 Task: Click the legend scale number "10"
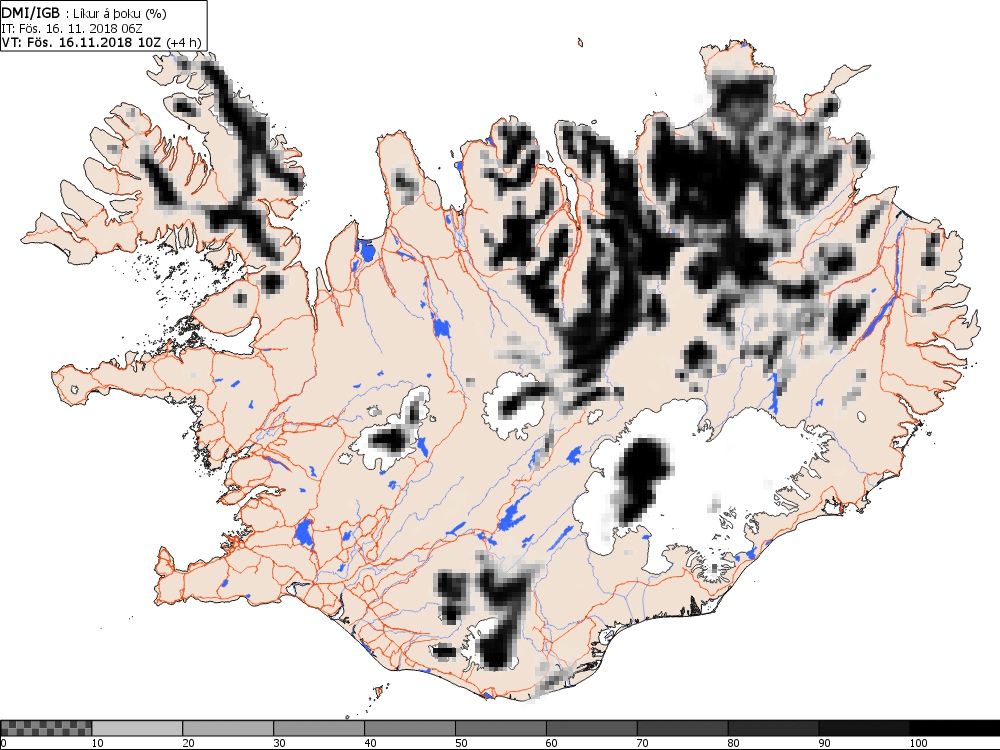tap(98, 743)
